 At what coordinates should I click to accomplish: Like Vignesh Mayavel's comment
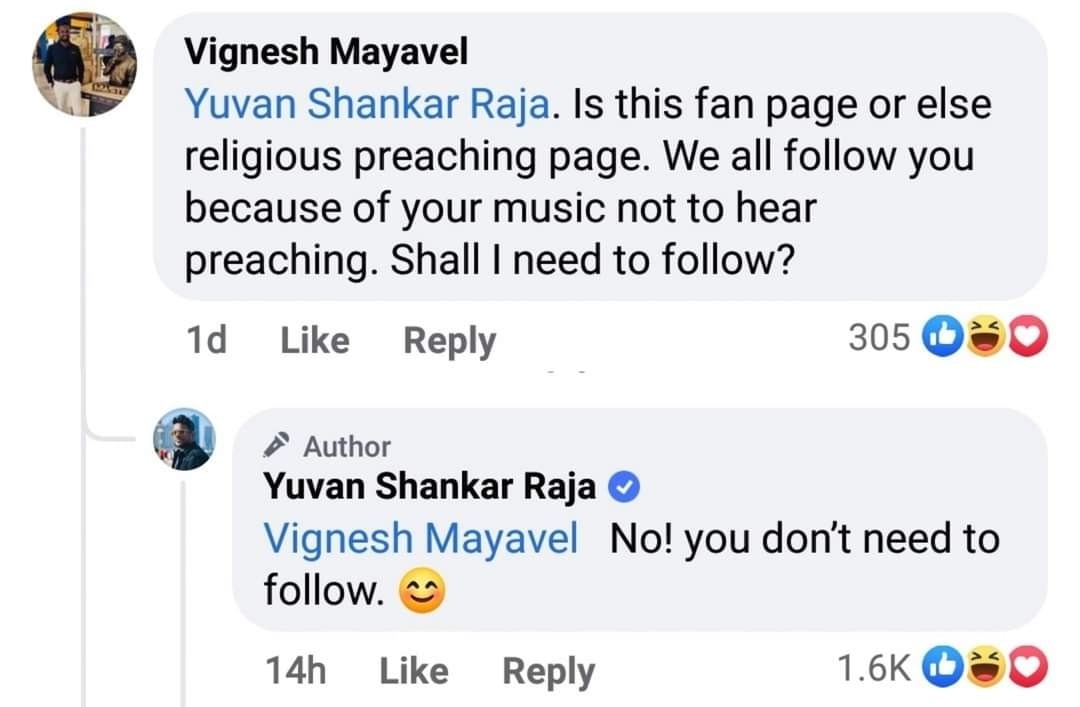coord(314,340)
